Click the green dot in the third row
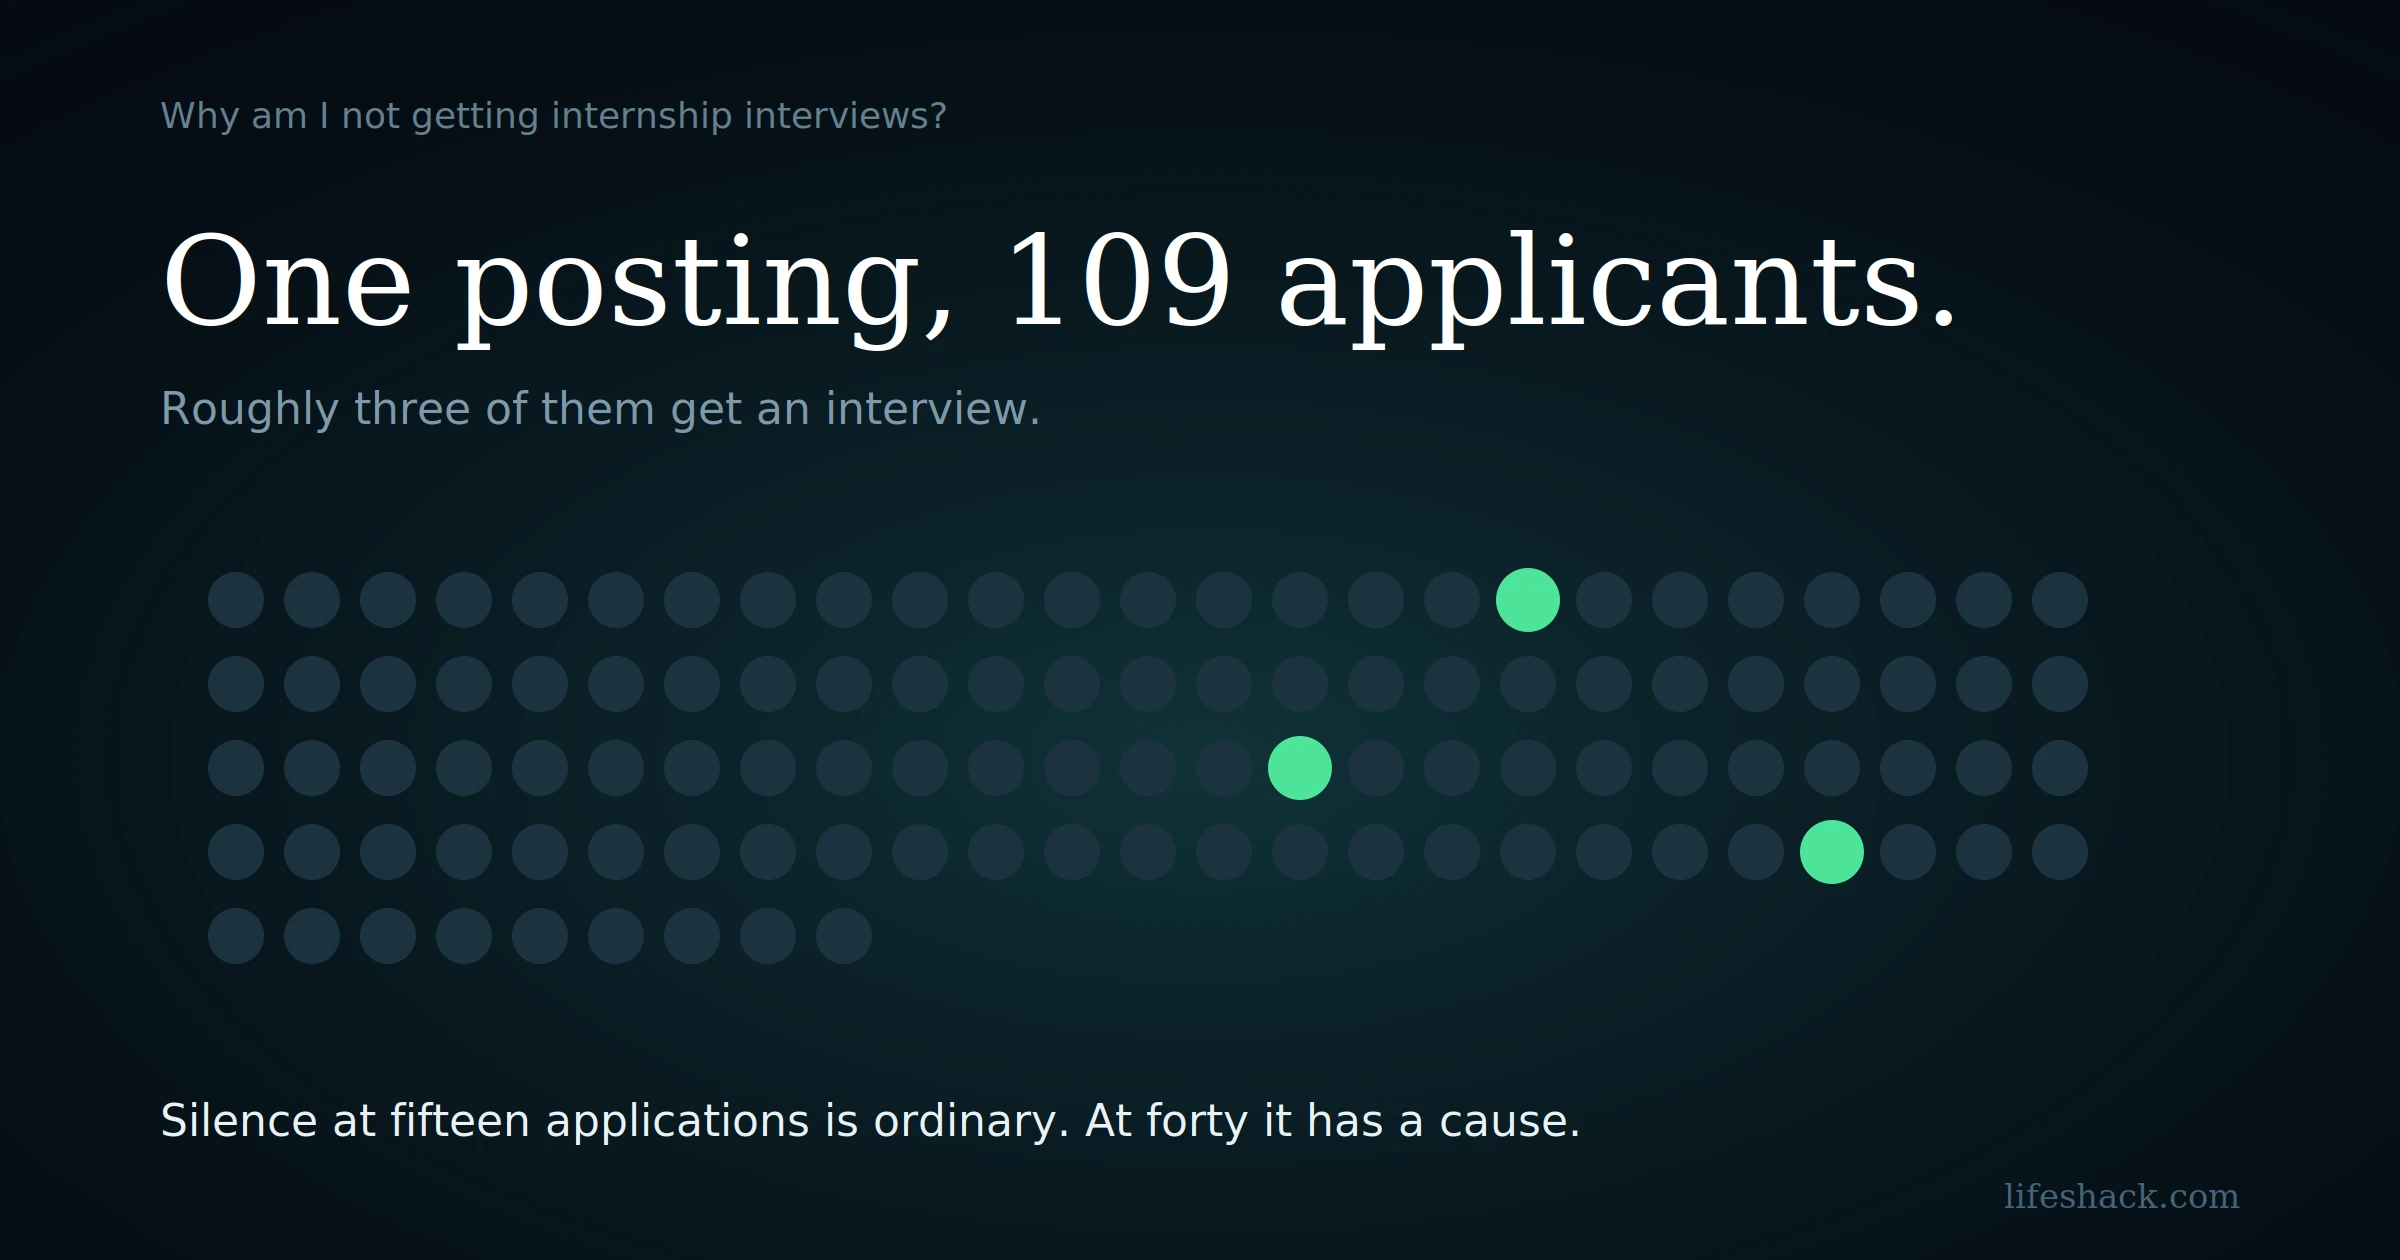Viewport: 2400px width, 1260px height. pos(1299,768)
